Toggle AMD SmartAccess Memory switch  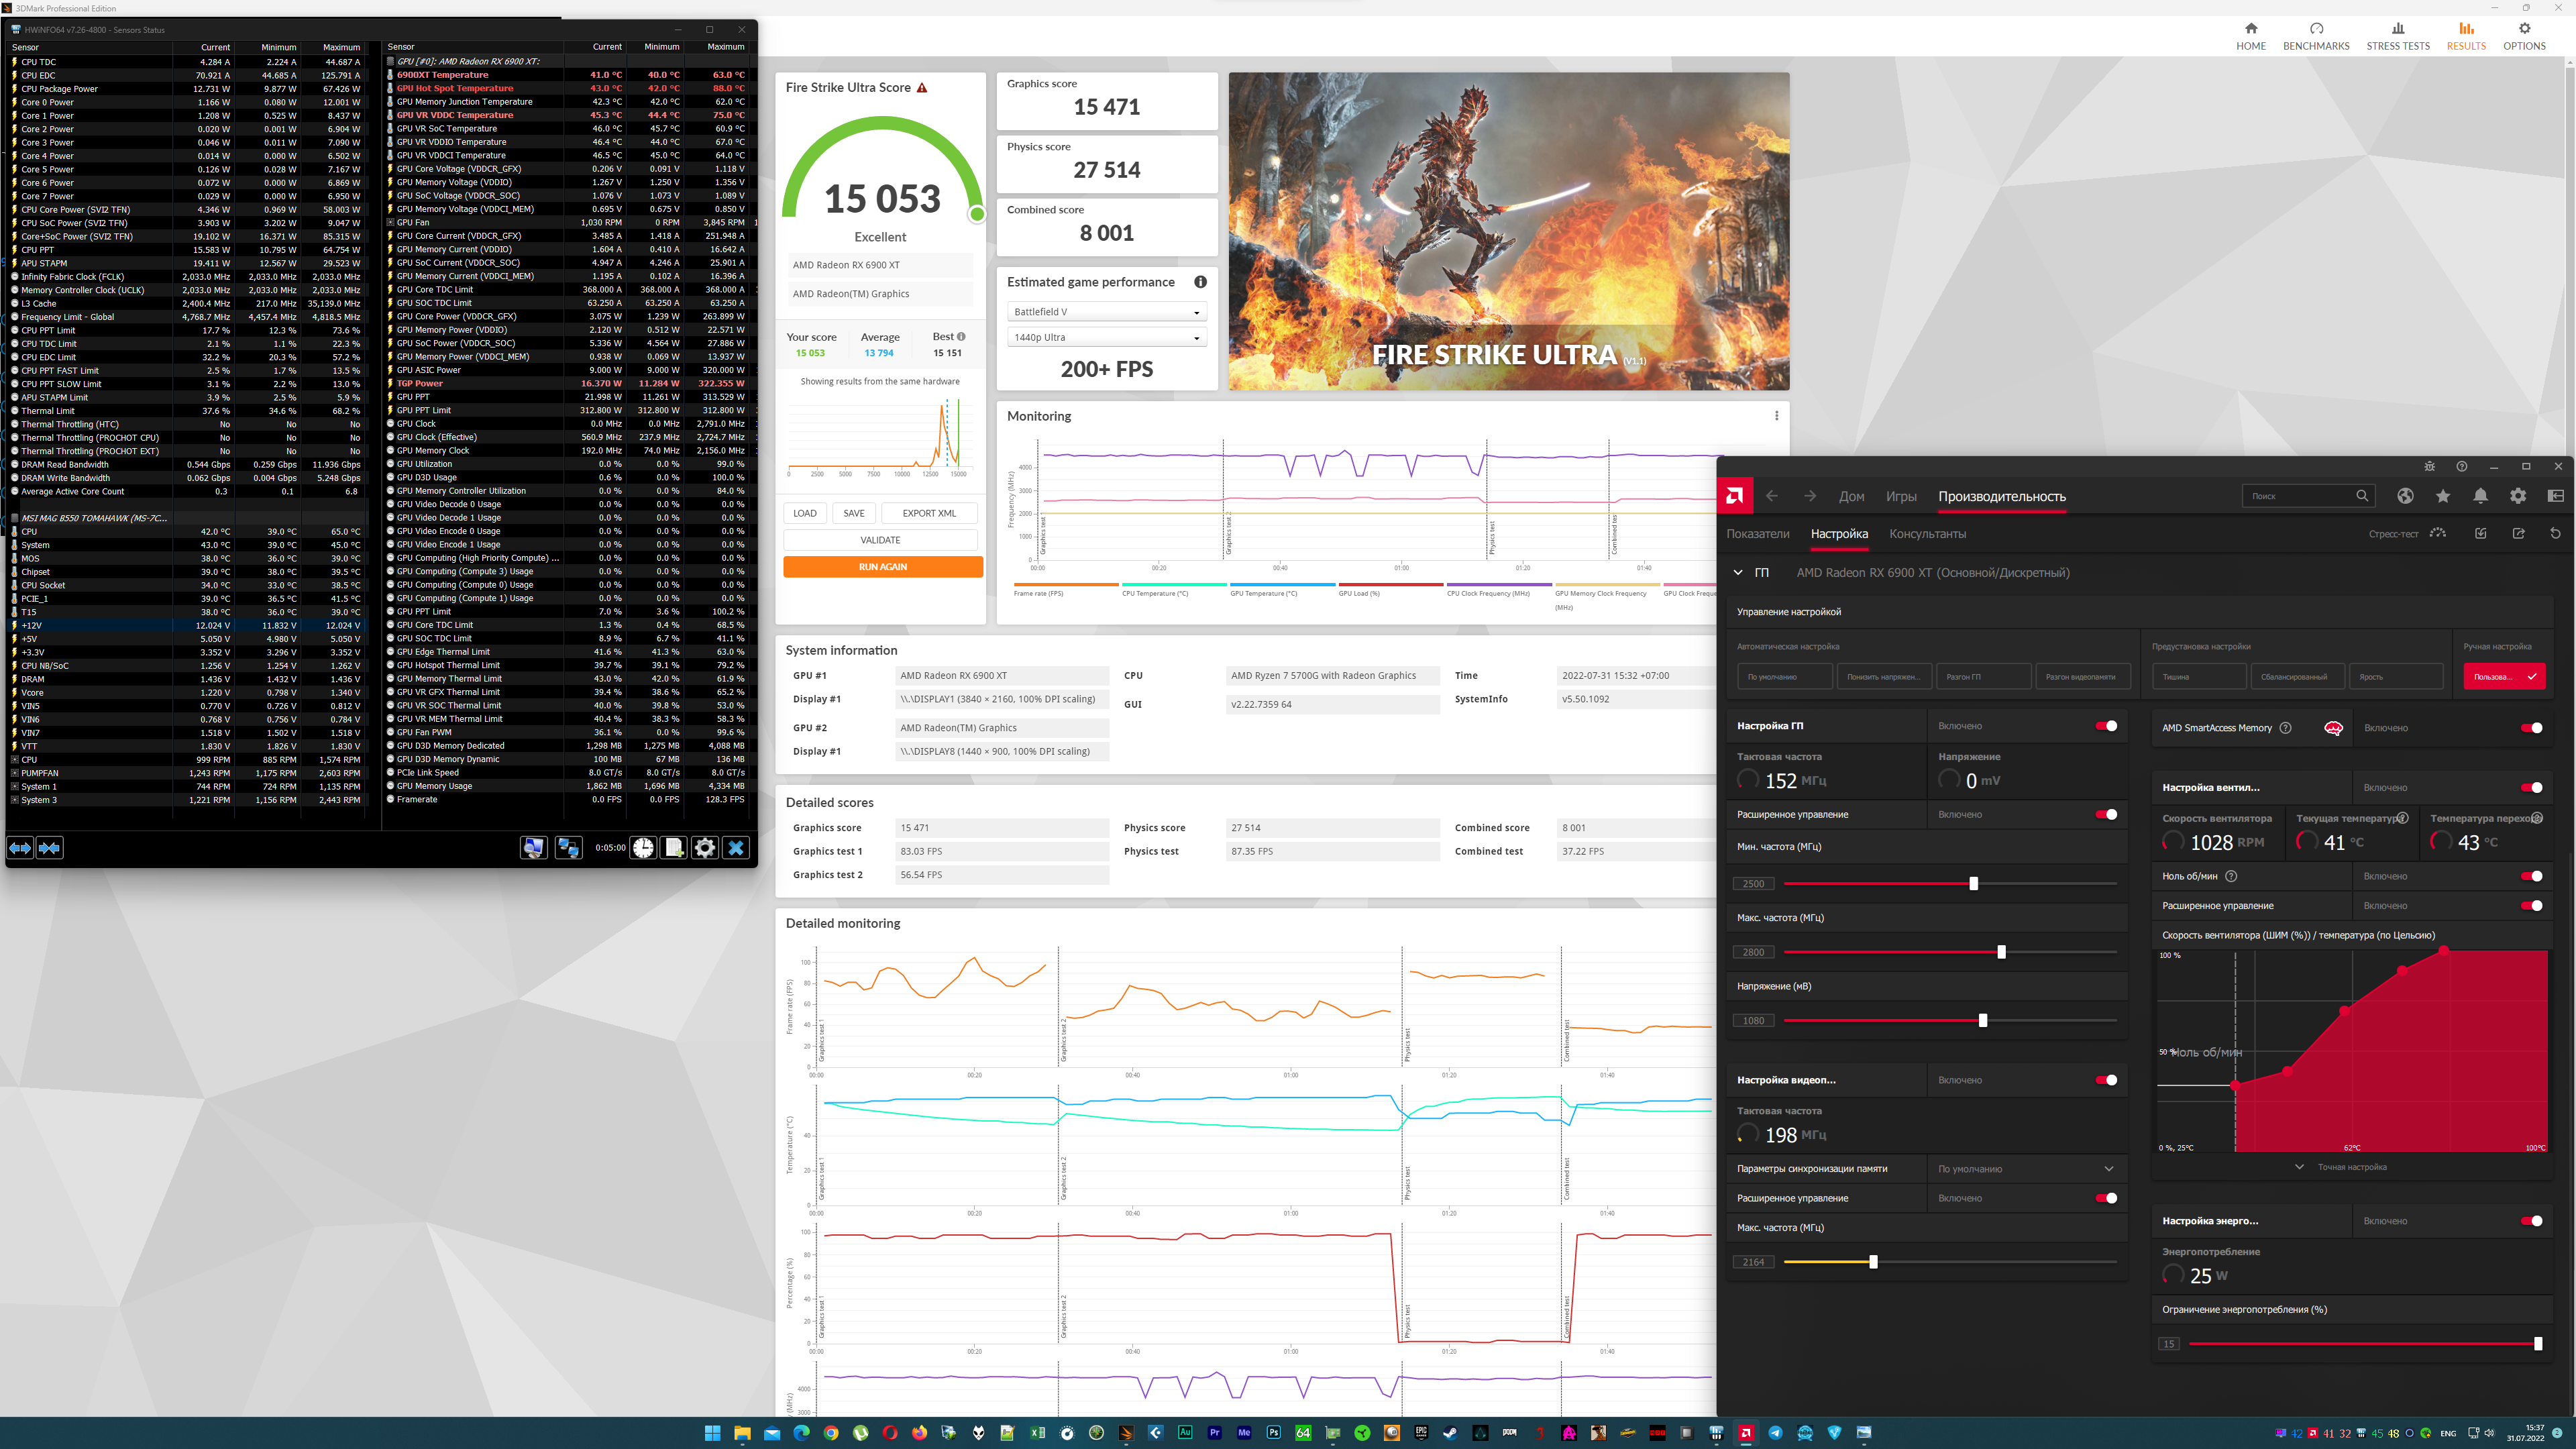tap(2531, 728)
